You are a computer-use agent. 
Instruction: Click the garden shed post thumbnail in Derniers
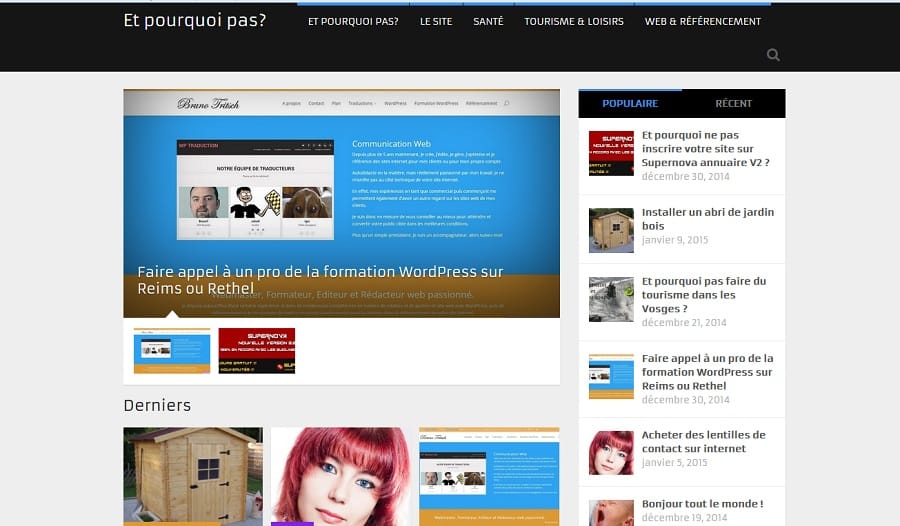pos(193,475)
